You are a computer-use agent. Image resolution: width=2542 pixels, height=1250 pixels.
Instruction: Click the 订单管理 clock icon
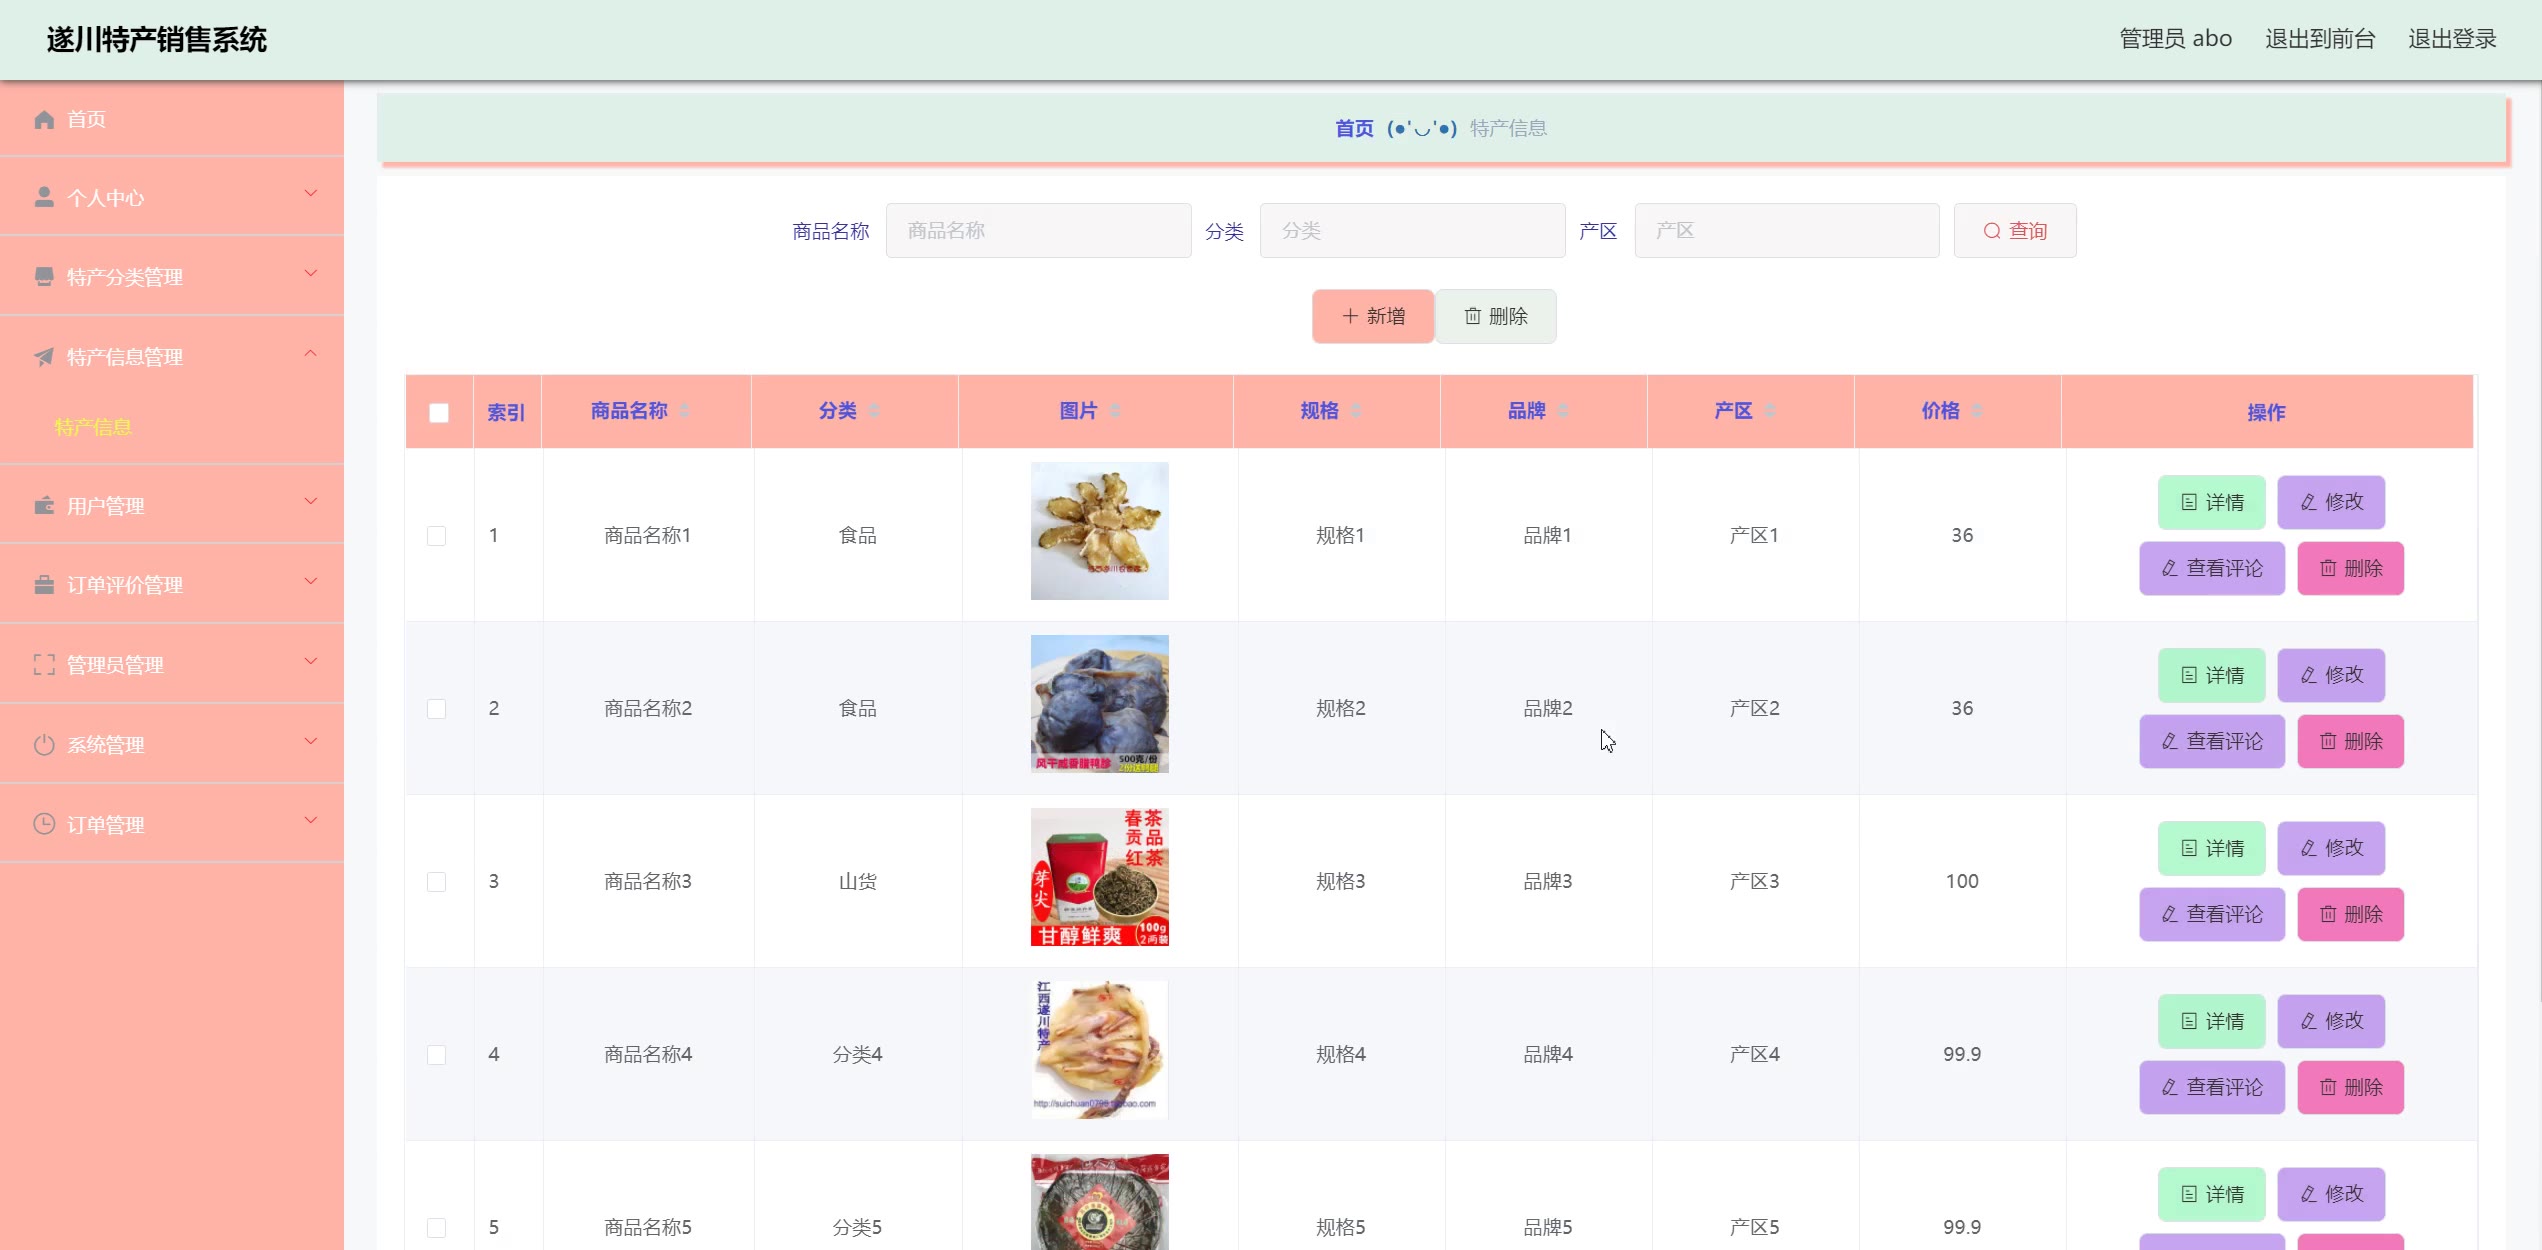44,825
